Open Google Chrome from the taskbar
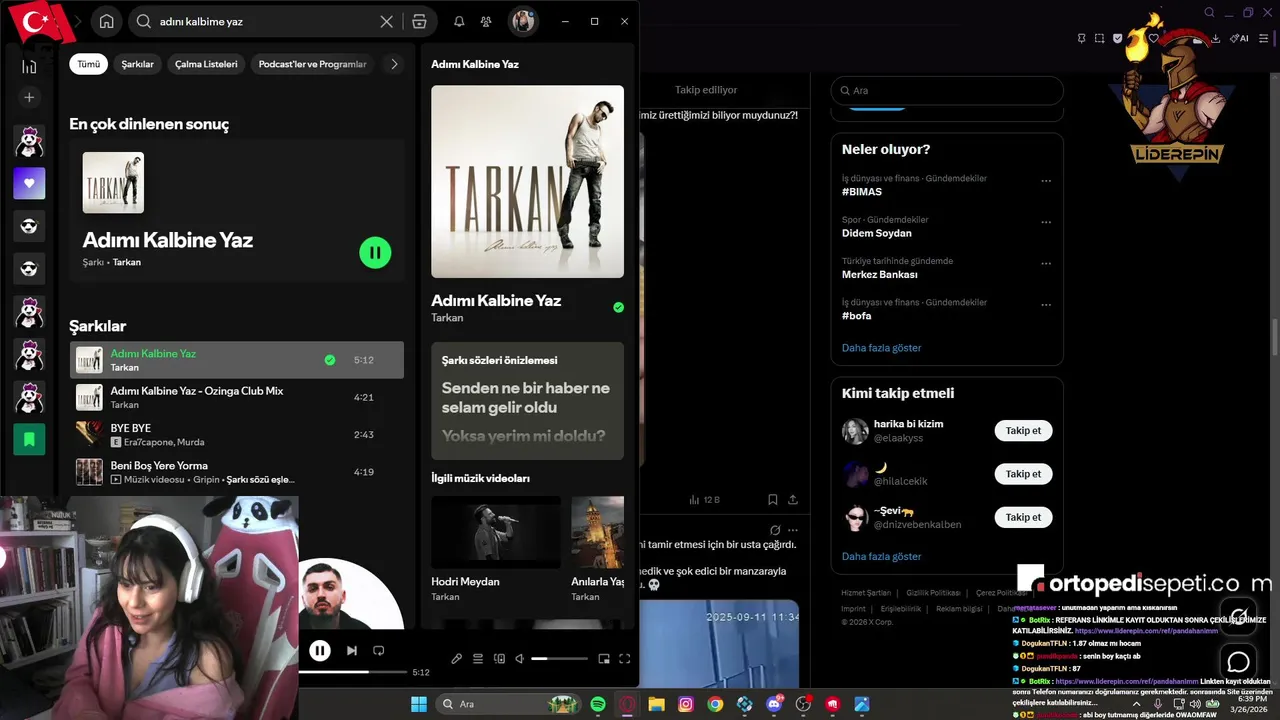This screenshot has height=720, width=1280. coord(715,704)
